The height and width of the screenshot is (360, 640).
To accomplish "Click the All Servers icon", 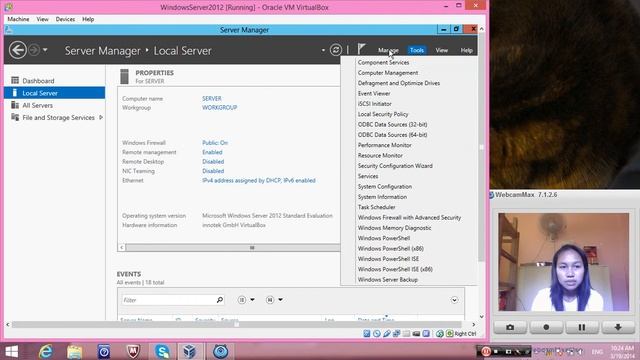I will [15, 105].
